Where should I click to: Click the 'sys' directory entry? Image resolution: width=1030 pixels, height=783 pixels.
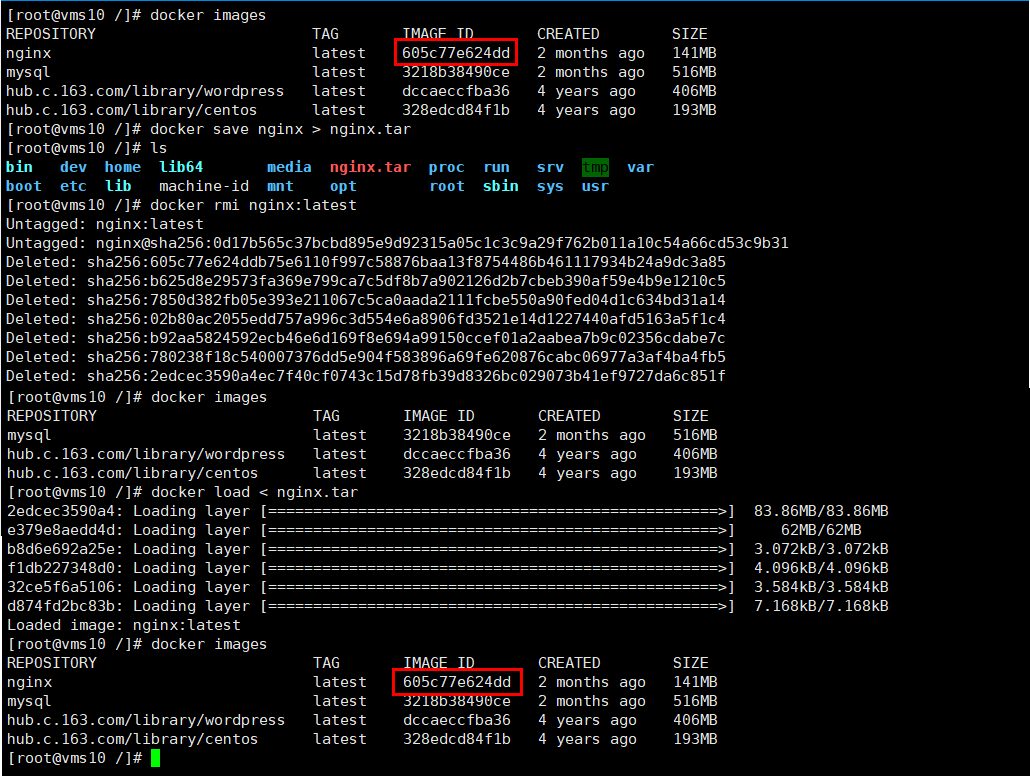point(550,187)
